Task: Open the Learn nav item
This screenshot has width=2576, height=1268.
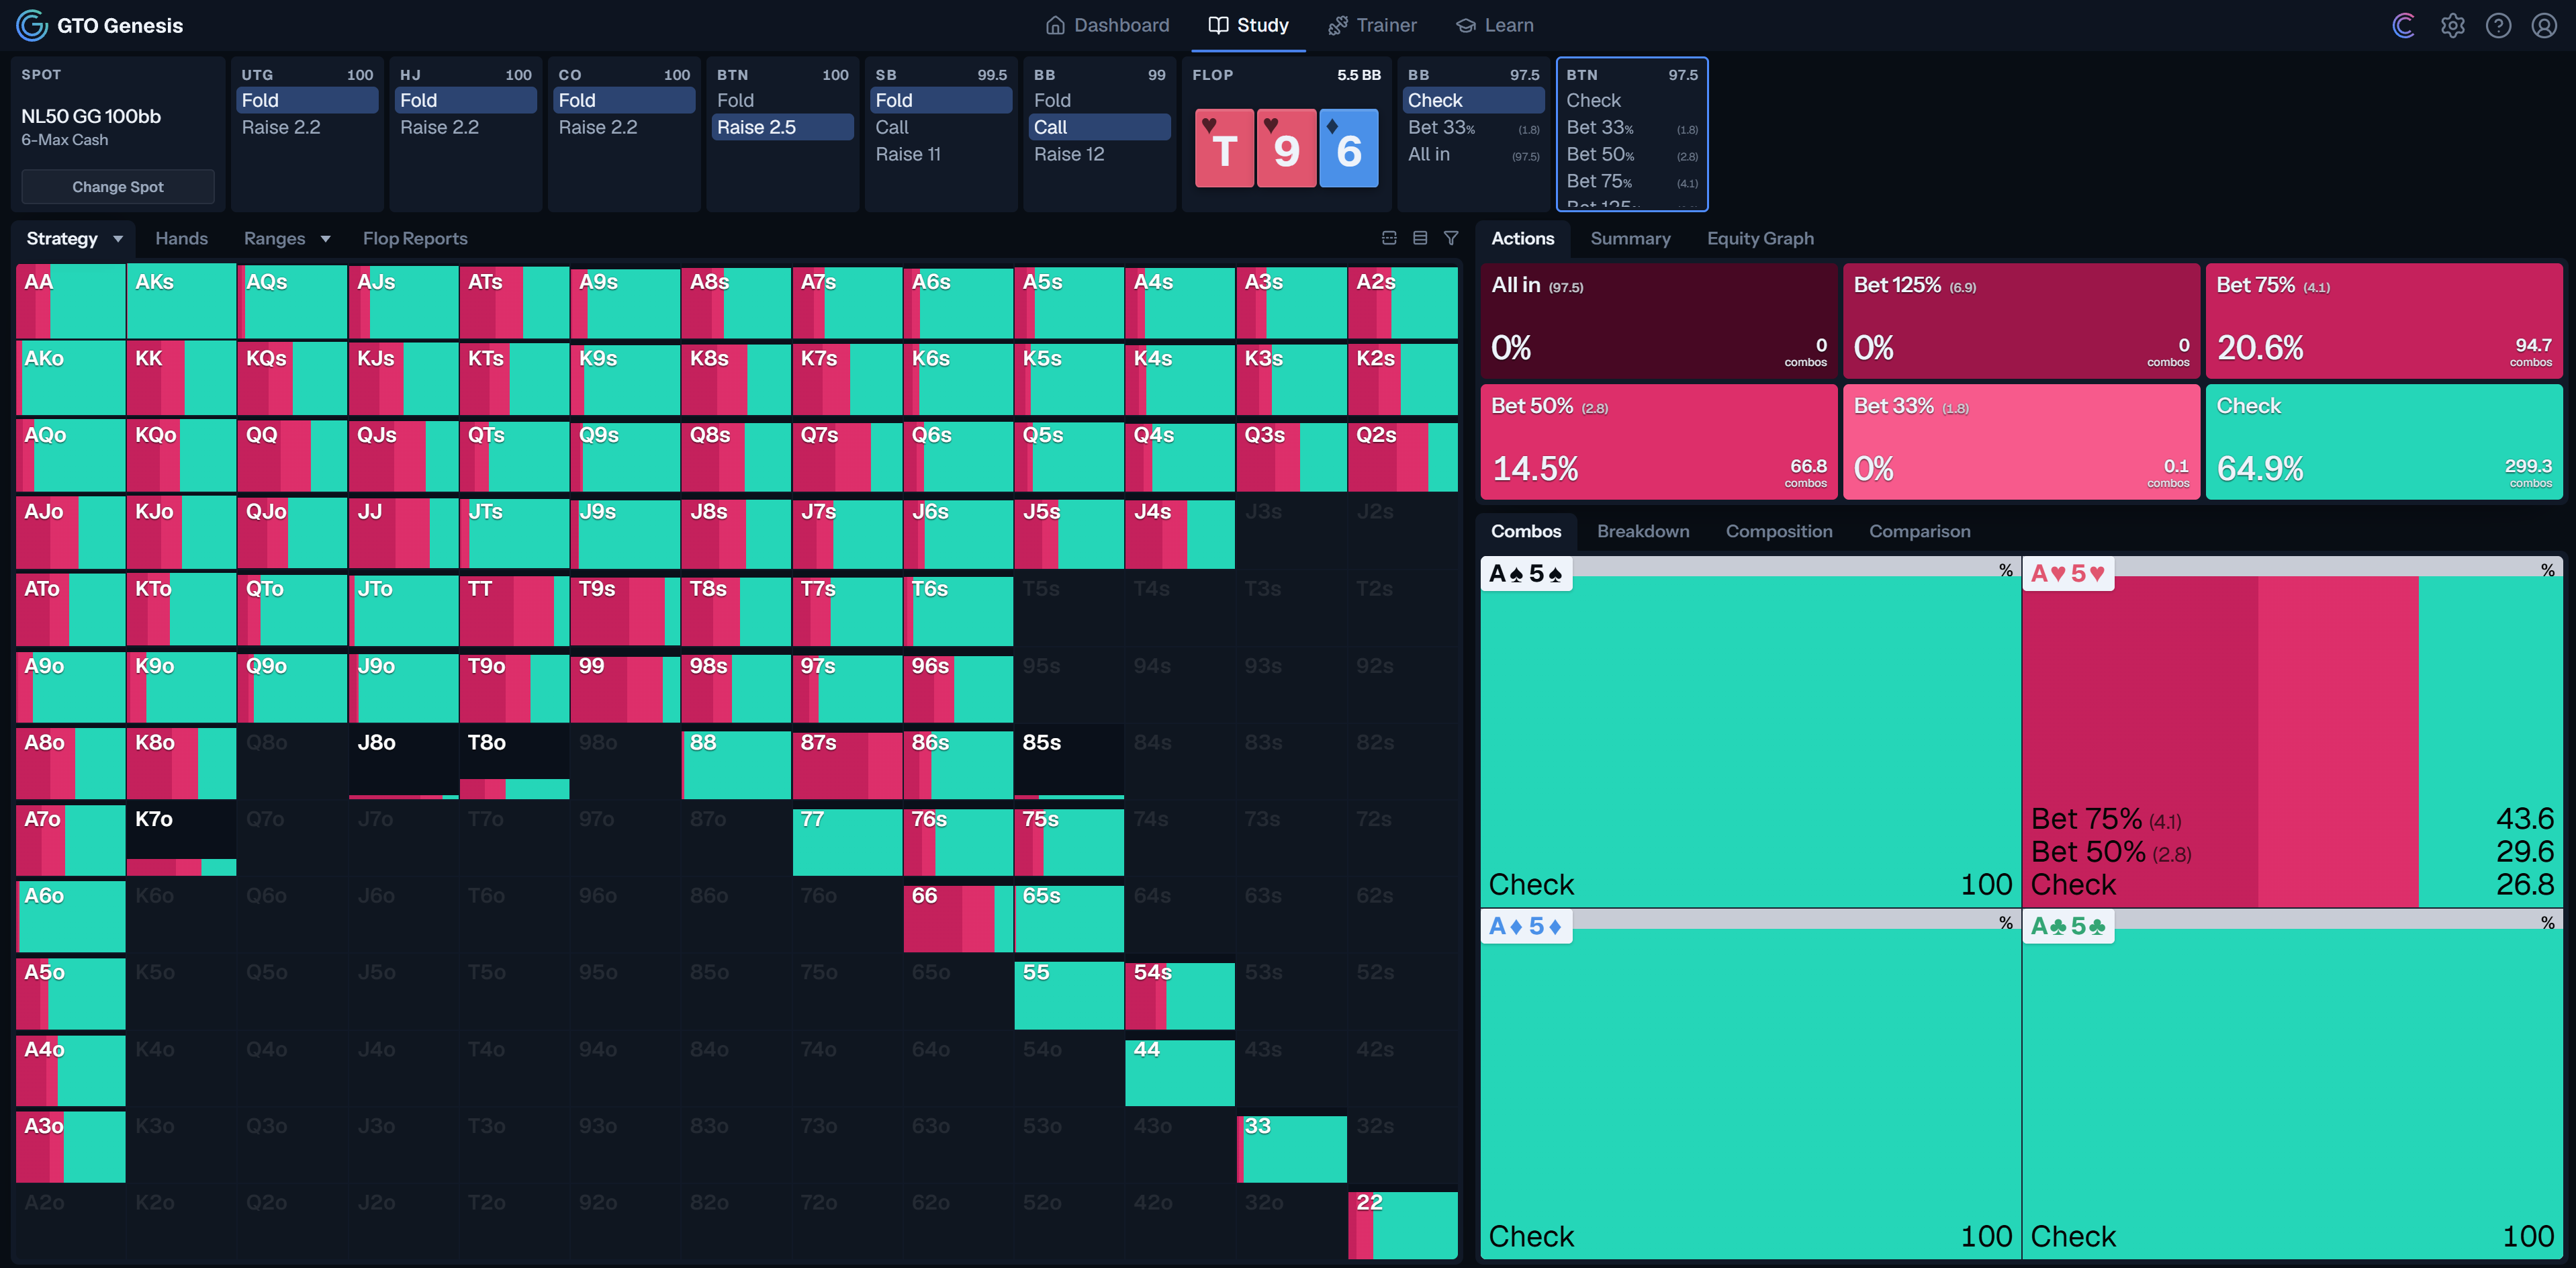Action: click(1494, 25)
